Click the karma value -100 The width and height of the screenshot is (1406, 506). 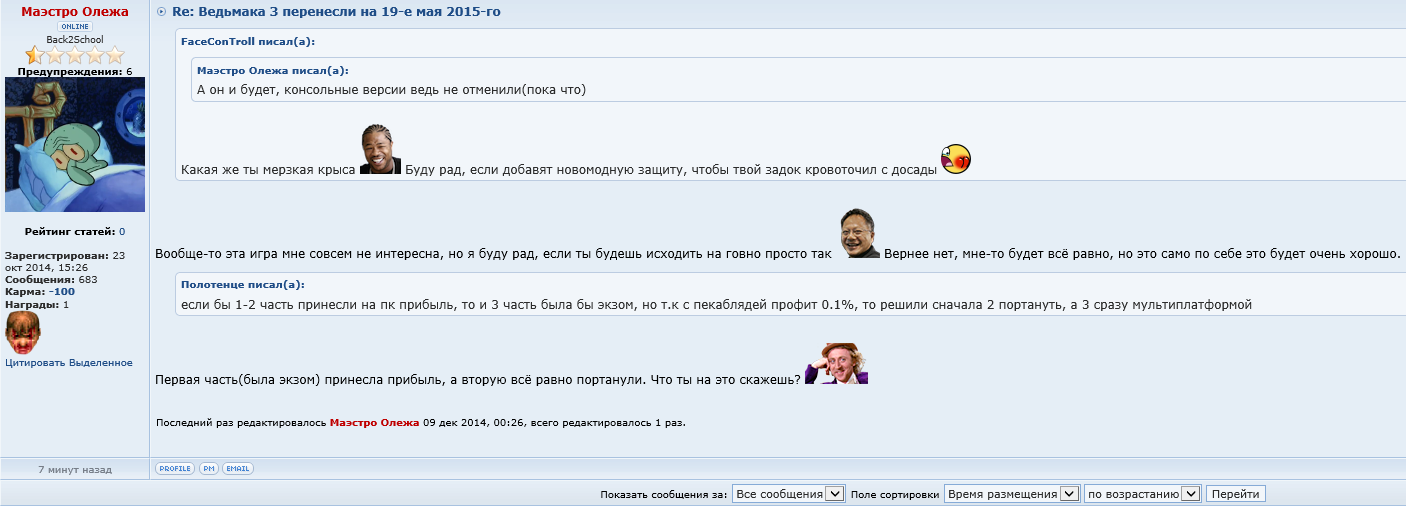pyautogui.click(x=62, y=292)
